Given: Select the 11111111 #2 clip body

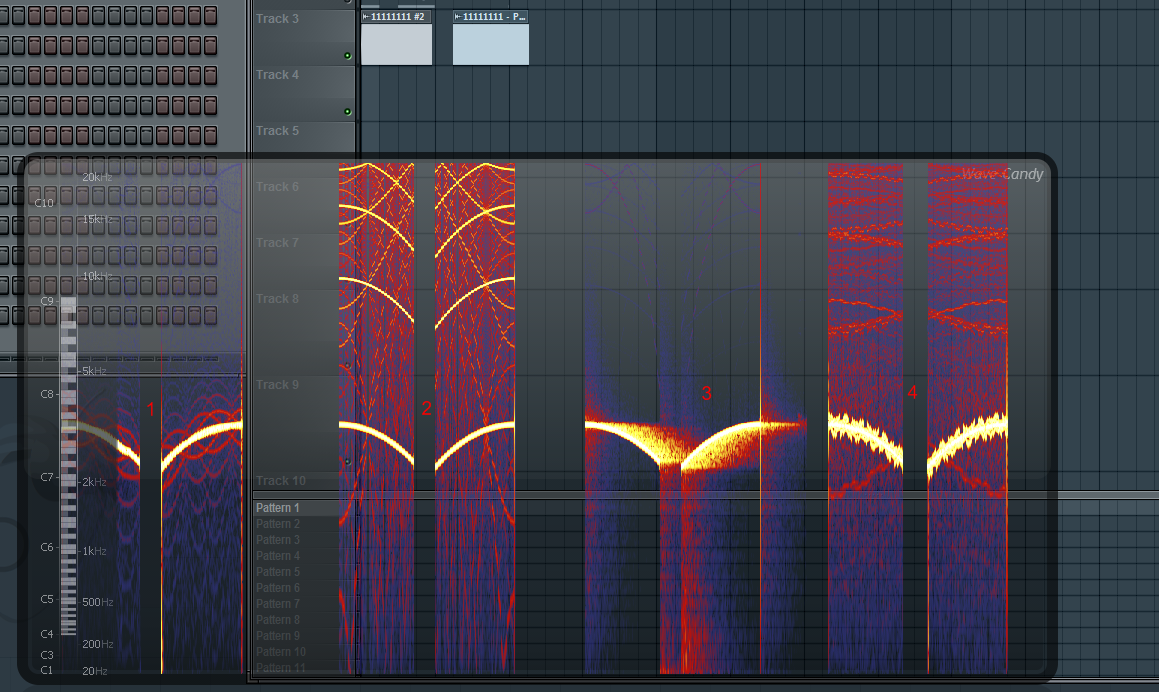Looking at the screenshot, I should point(396,44).
